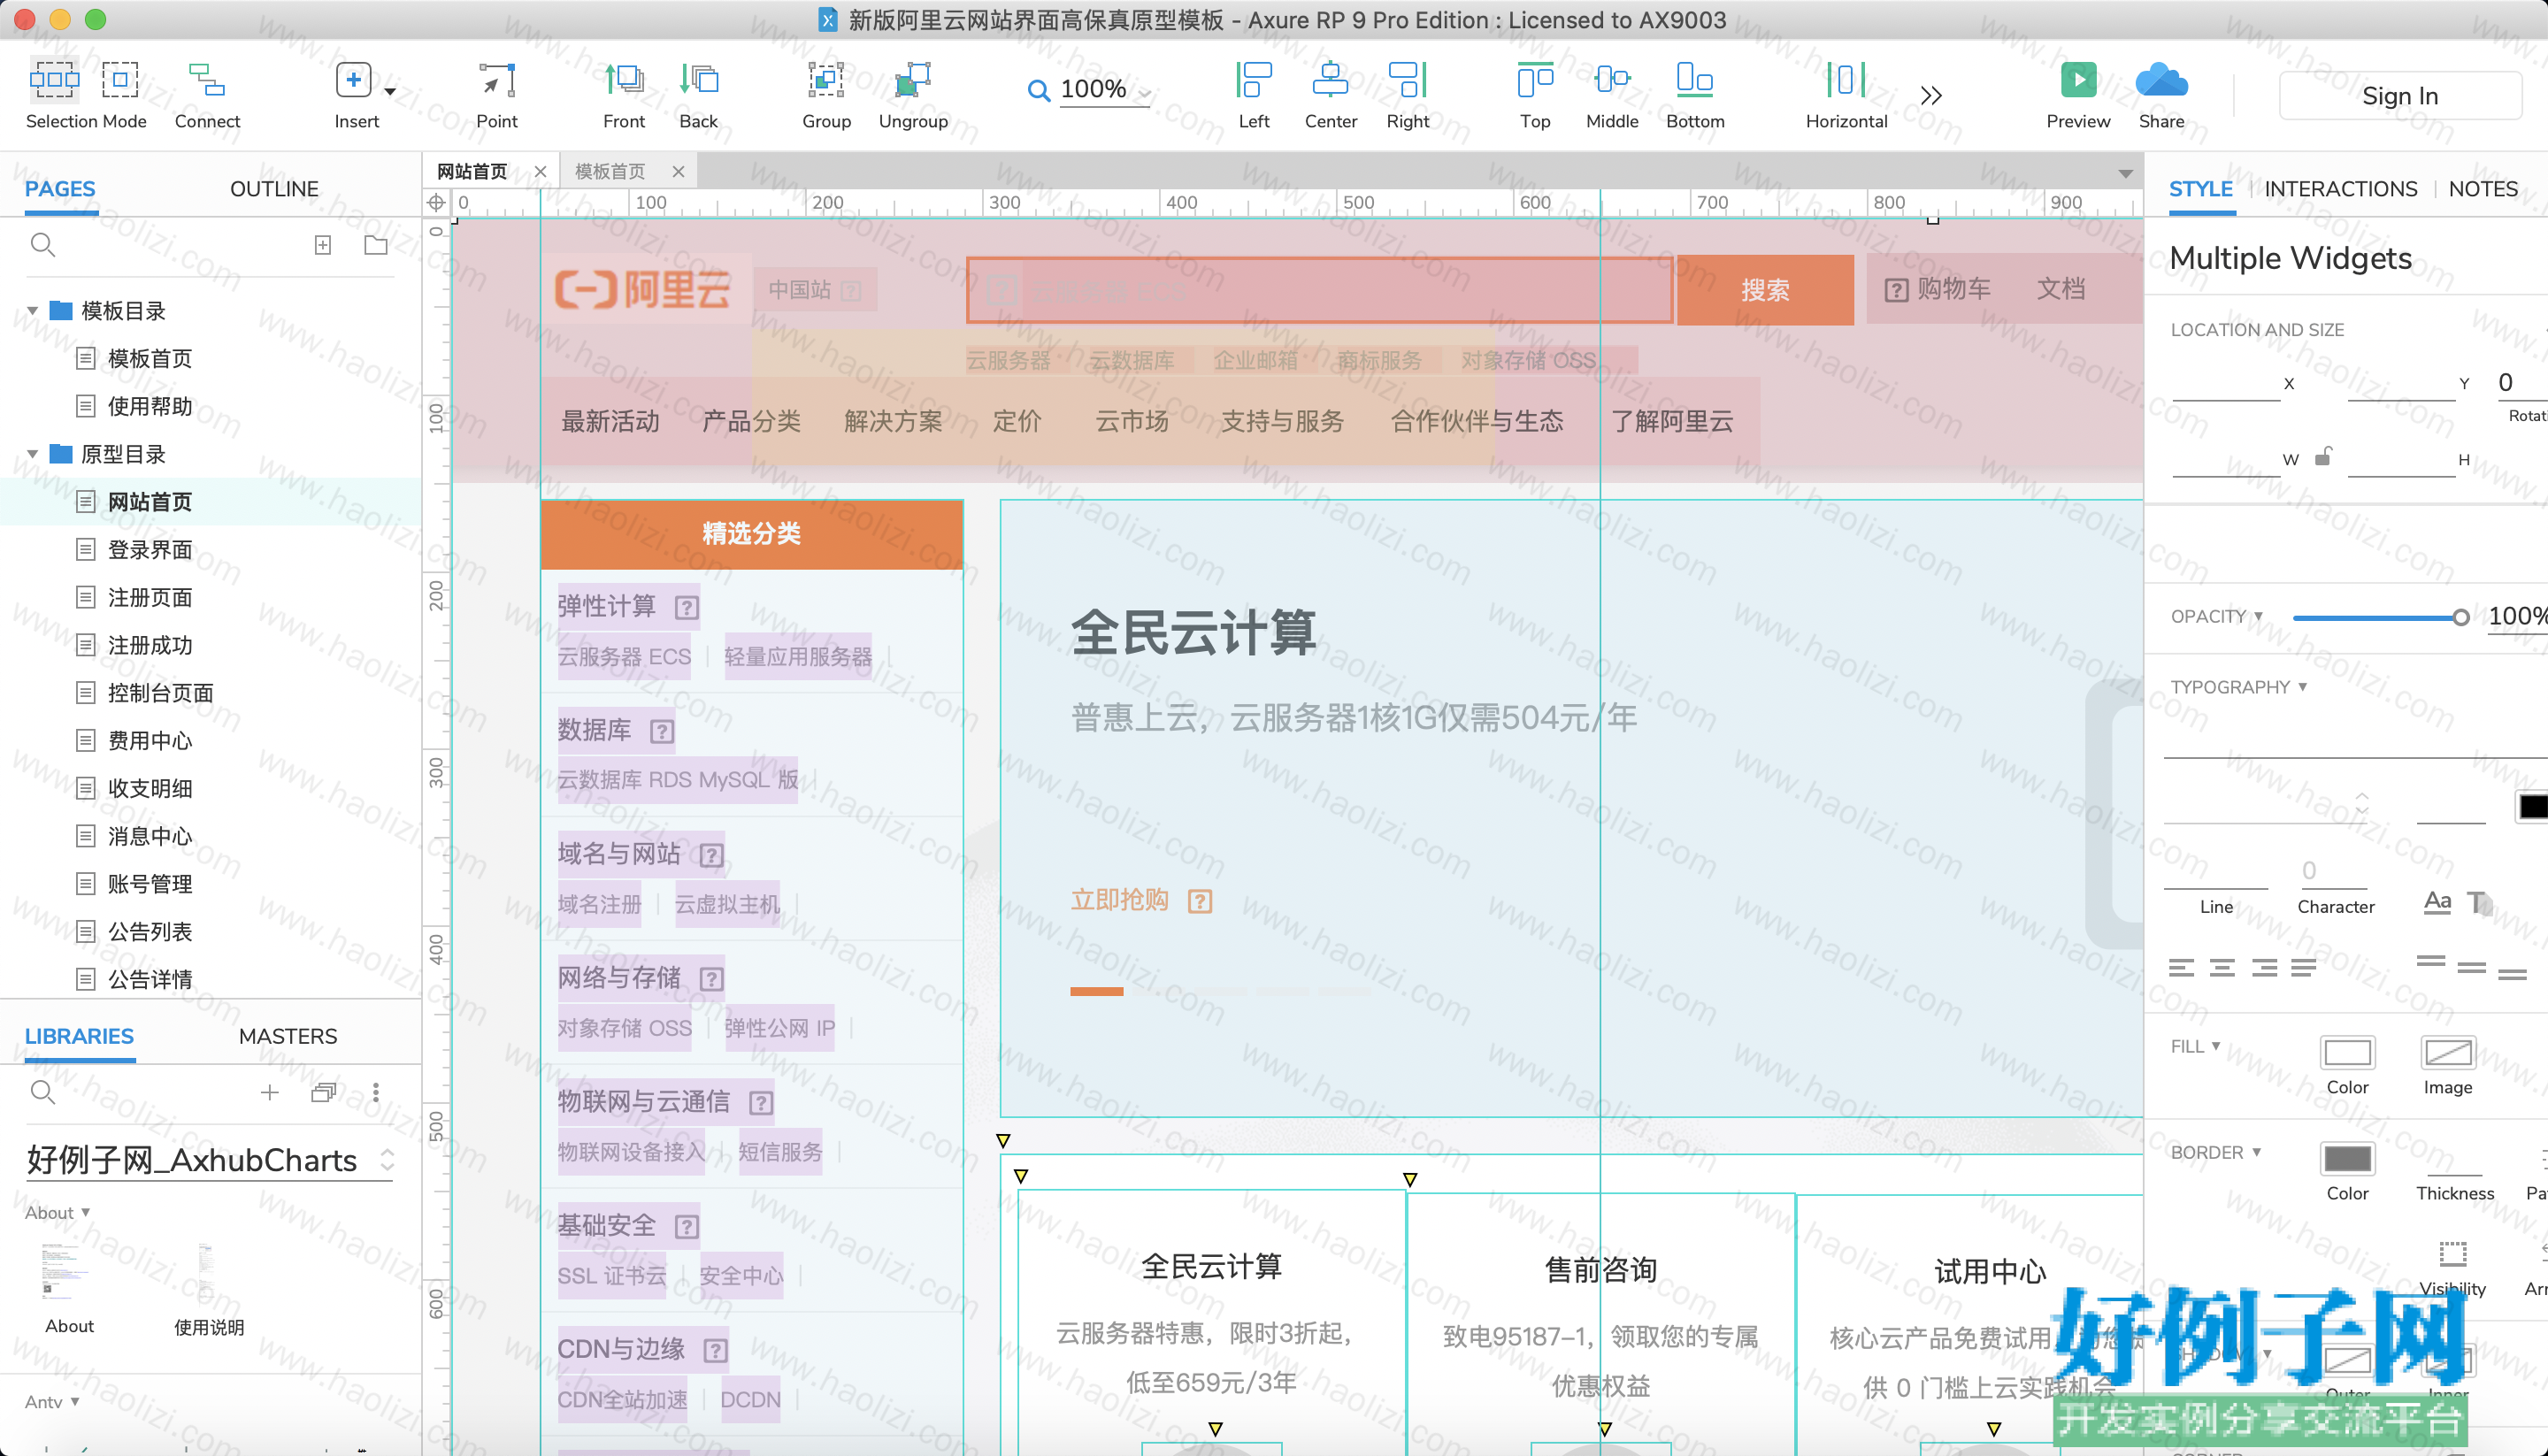Select the Point tool
The height and width of the screenshot is (1456, 2548).
point(497,80)
